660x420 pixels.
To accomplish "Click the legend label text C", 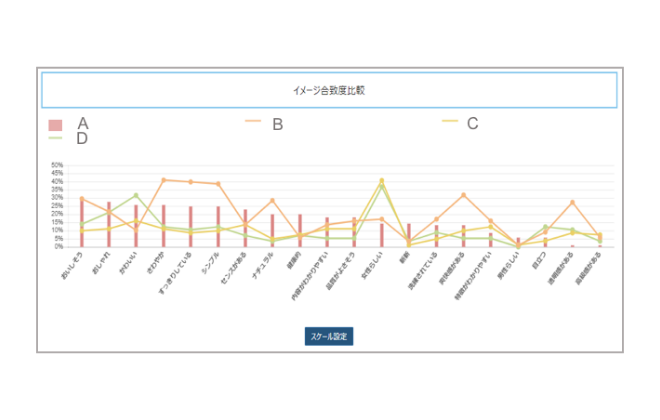I will [x=472, y=124].
